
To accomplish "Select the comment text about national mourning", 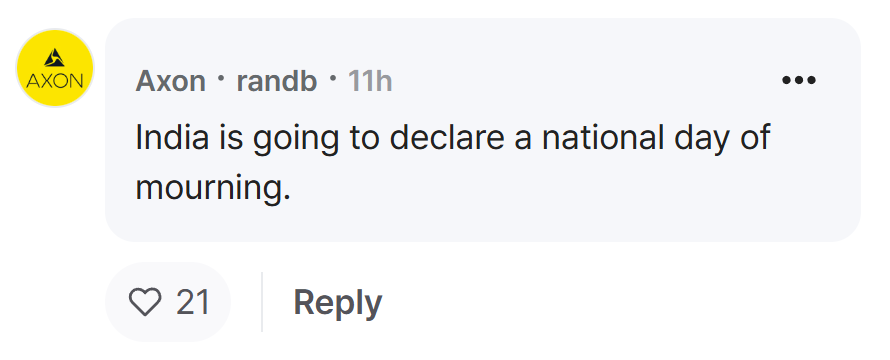I will (452, 162).
